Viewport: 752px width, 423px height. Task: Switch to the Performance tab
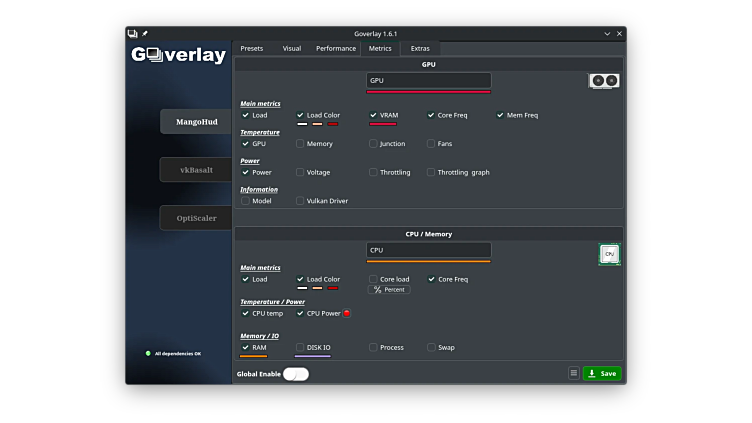[x=335, y=48]
